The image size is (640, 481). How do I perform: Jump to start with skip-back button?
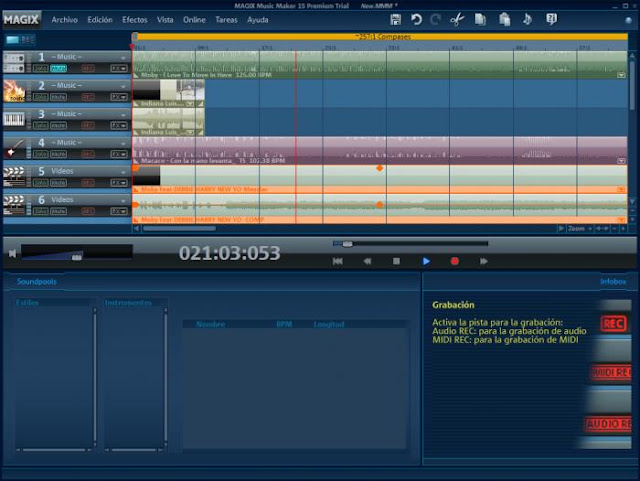[x=338, y=261]
